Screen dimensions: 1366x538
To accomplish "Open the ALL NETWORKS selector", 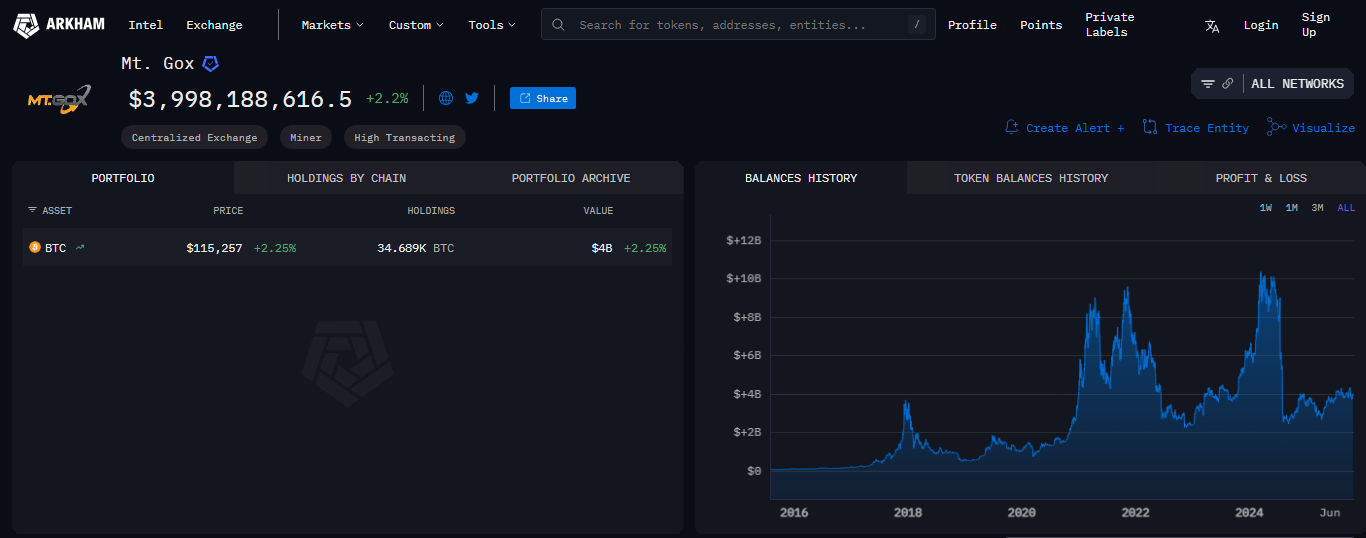I will point(1297,84).
